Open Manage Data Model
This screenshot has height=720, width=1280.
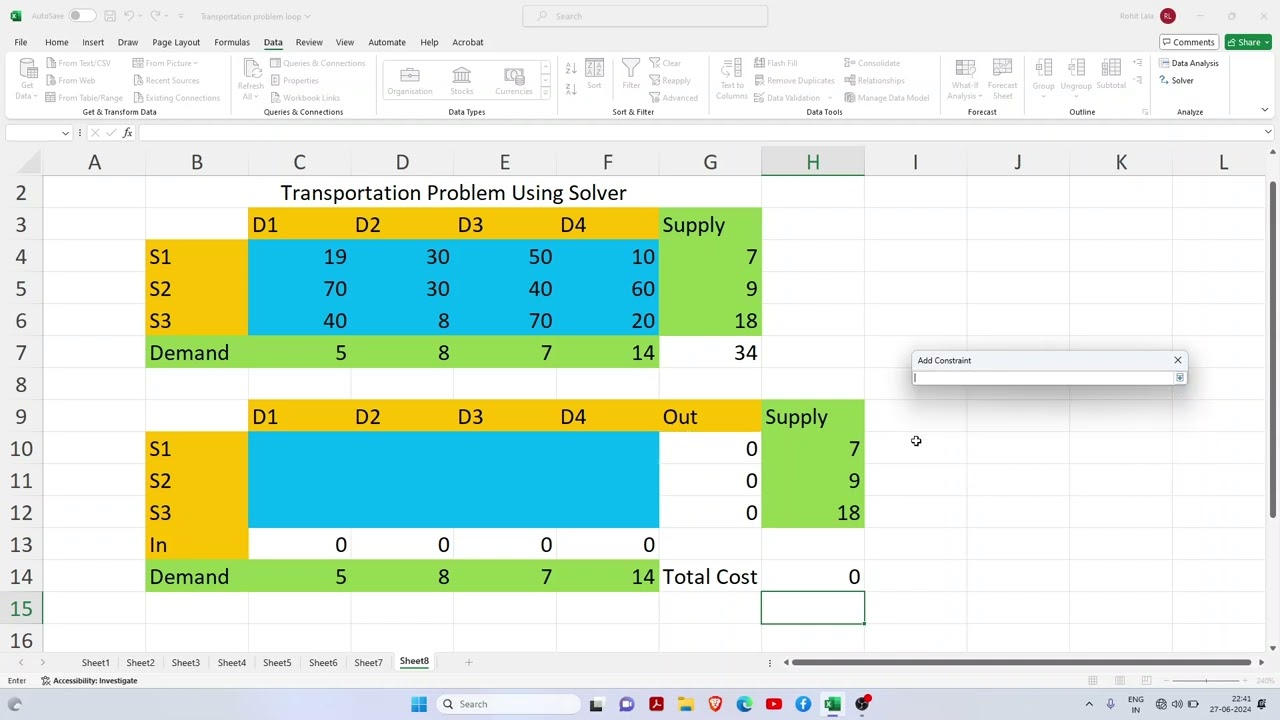click(886, 97)
